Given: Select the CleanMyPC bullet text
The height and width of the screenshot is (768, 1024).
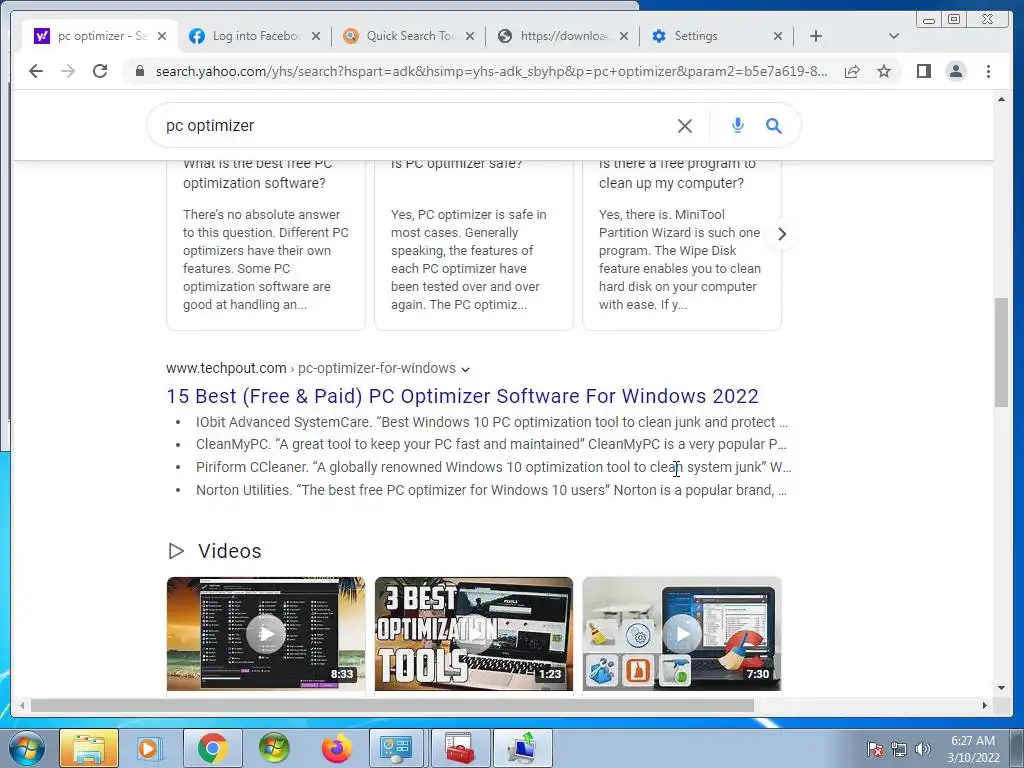Looking at the screenshot, I should 491,444.
